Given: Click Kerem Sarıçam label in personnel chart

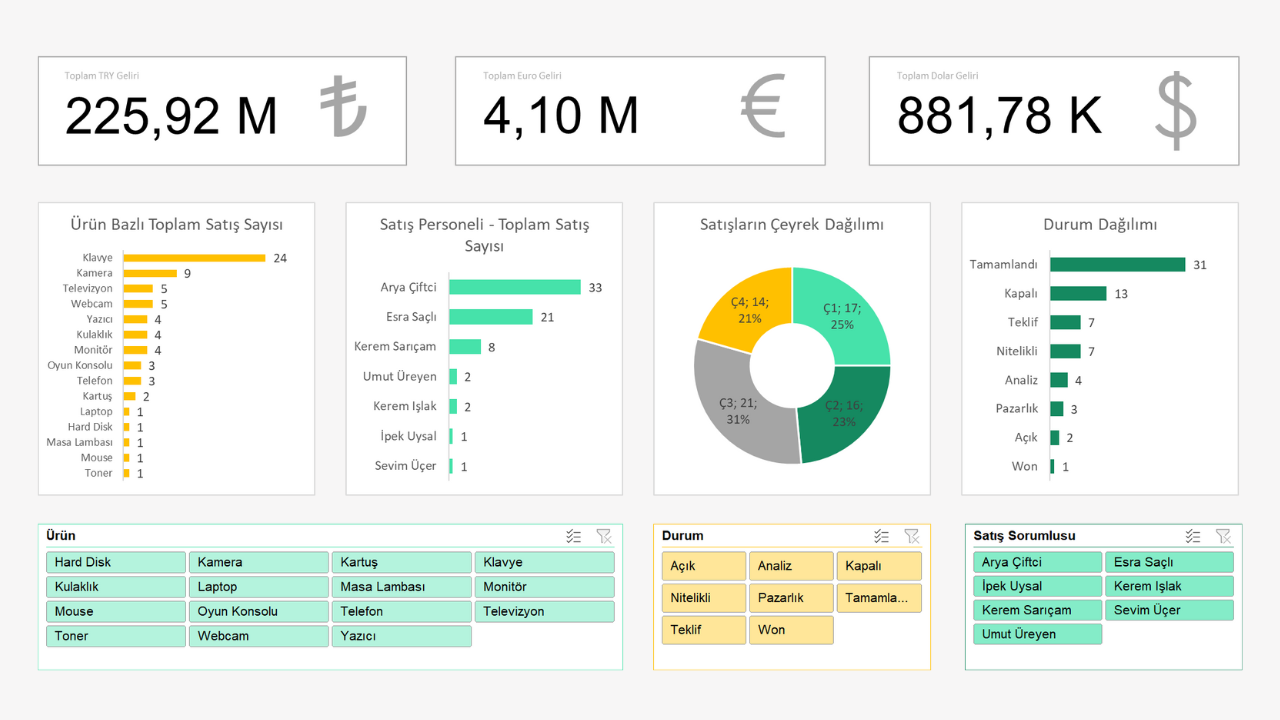Looking at the screenshot, I should tap(395, 347).
